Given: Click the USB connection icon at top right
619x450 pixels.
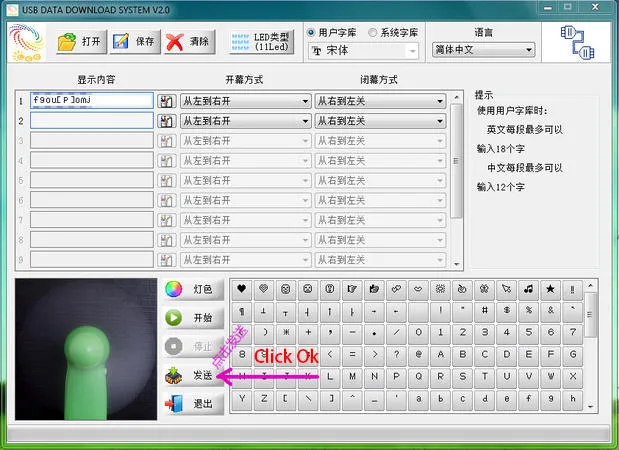Looking at the screenshot, I should coord(577,42).
